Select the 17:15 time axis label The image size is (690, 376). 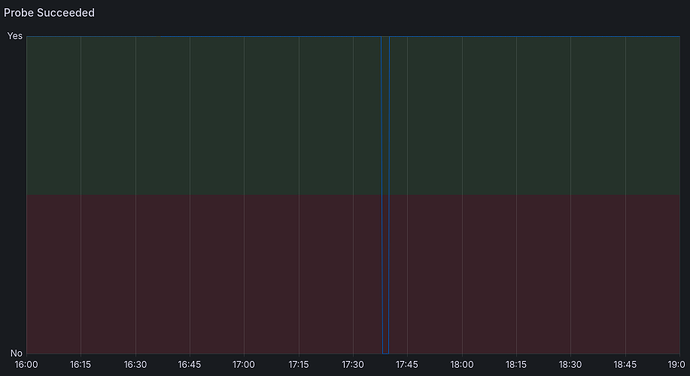(x=298, y=365)
